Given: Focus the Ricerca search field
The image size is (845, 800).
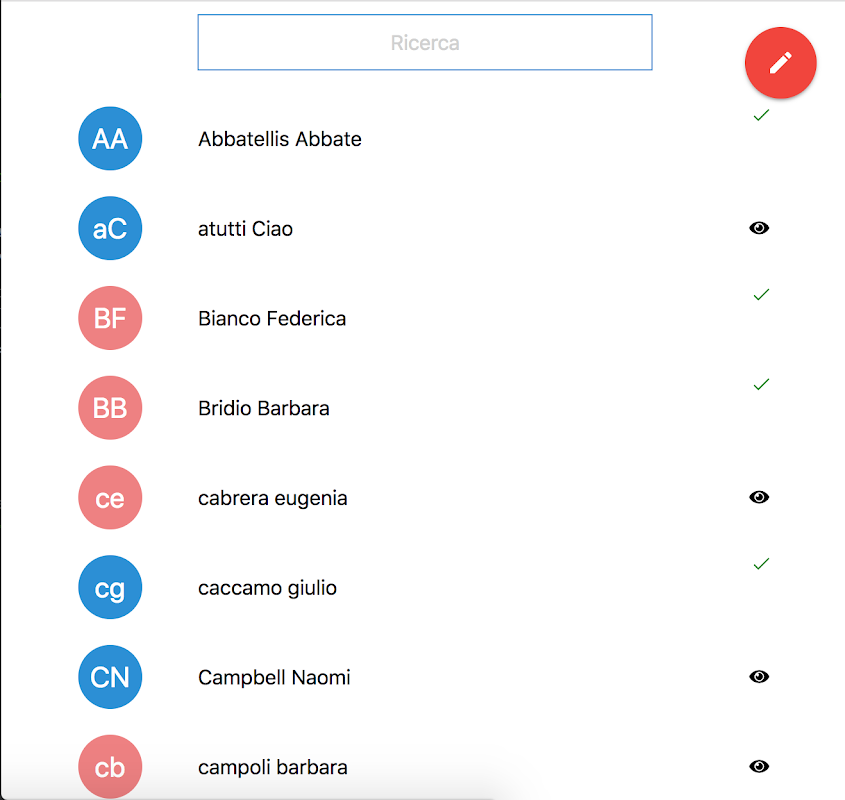Looking at the screenshot, I should (425, 43).
